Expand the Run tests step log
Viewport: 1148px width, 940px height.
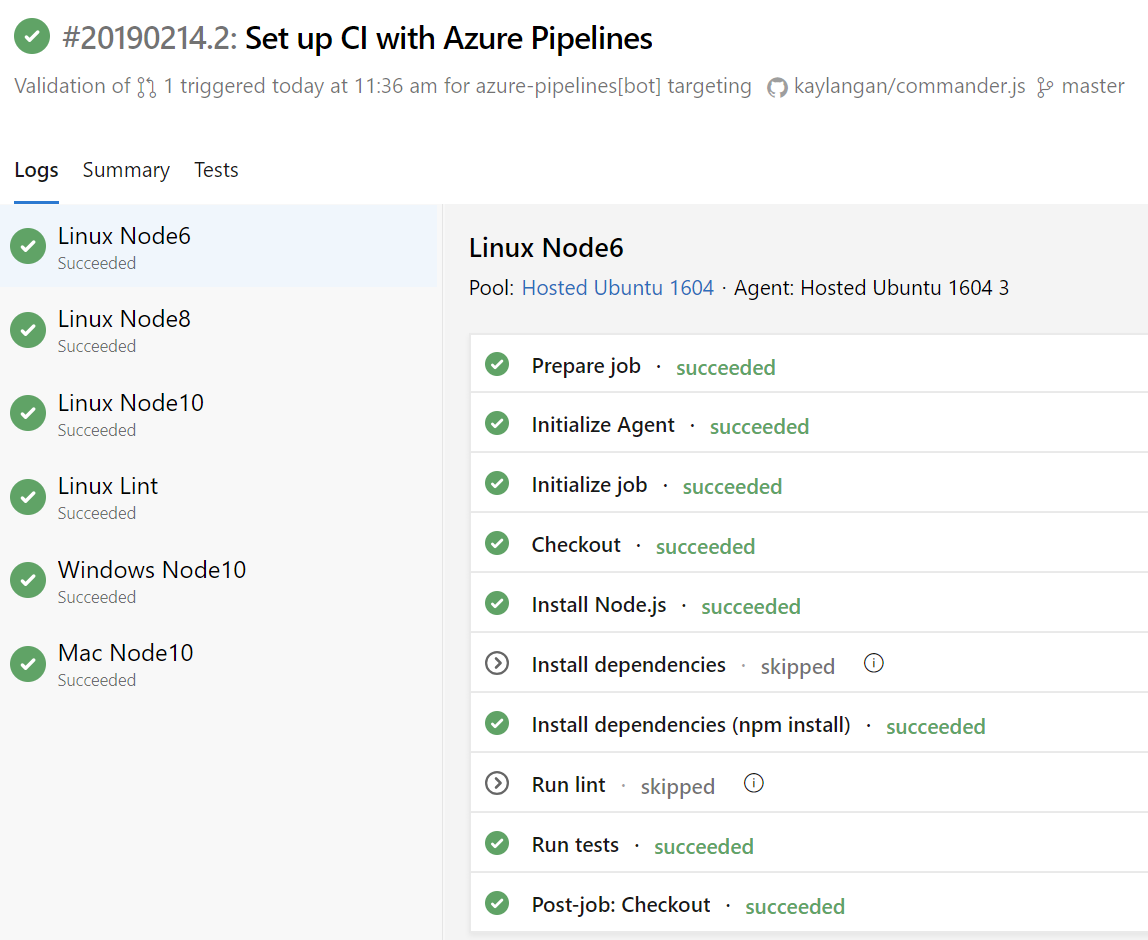click(576, 845)
